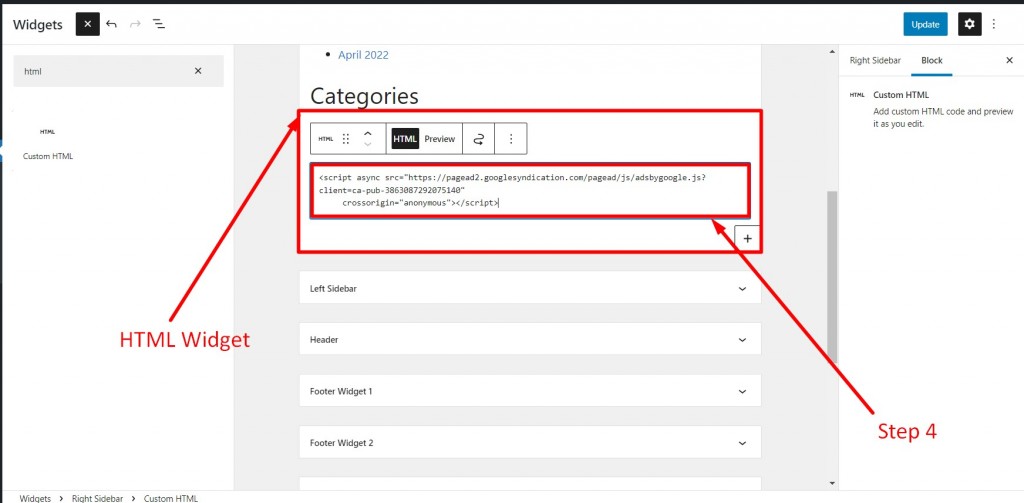Move the block up
The width and height of the screenshot is (1024, 503).
(x=368, y=133)
